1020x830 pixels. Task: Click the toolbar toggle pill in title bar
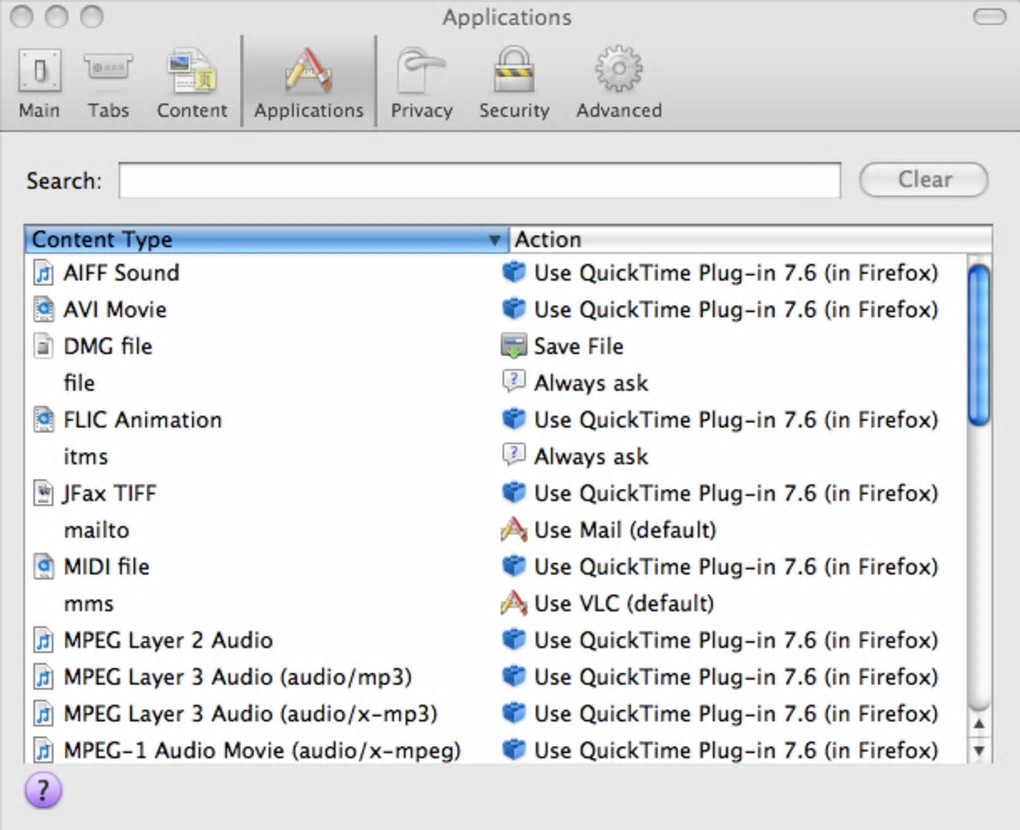[x=990, y=17]
